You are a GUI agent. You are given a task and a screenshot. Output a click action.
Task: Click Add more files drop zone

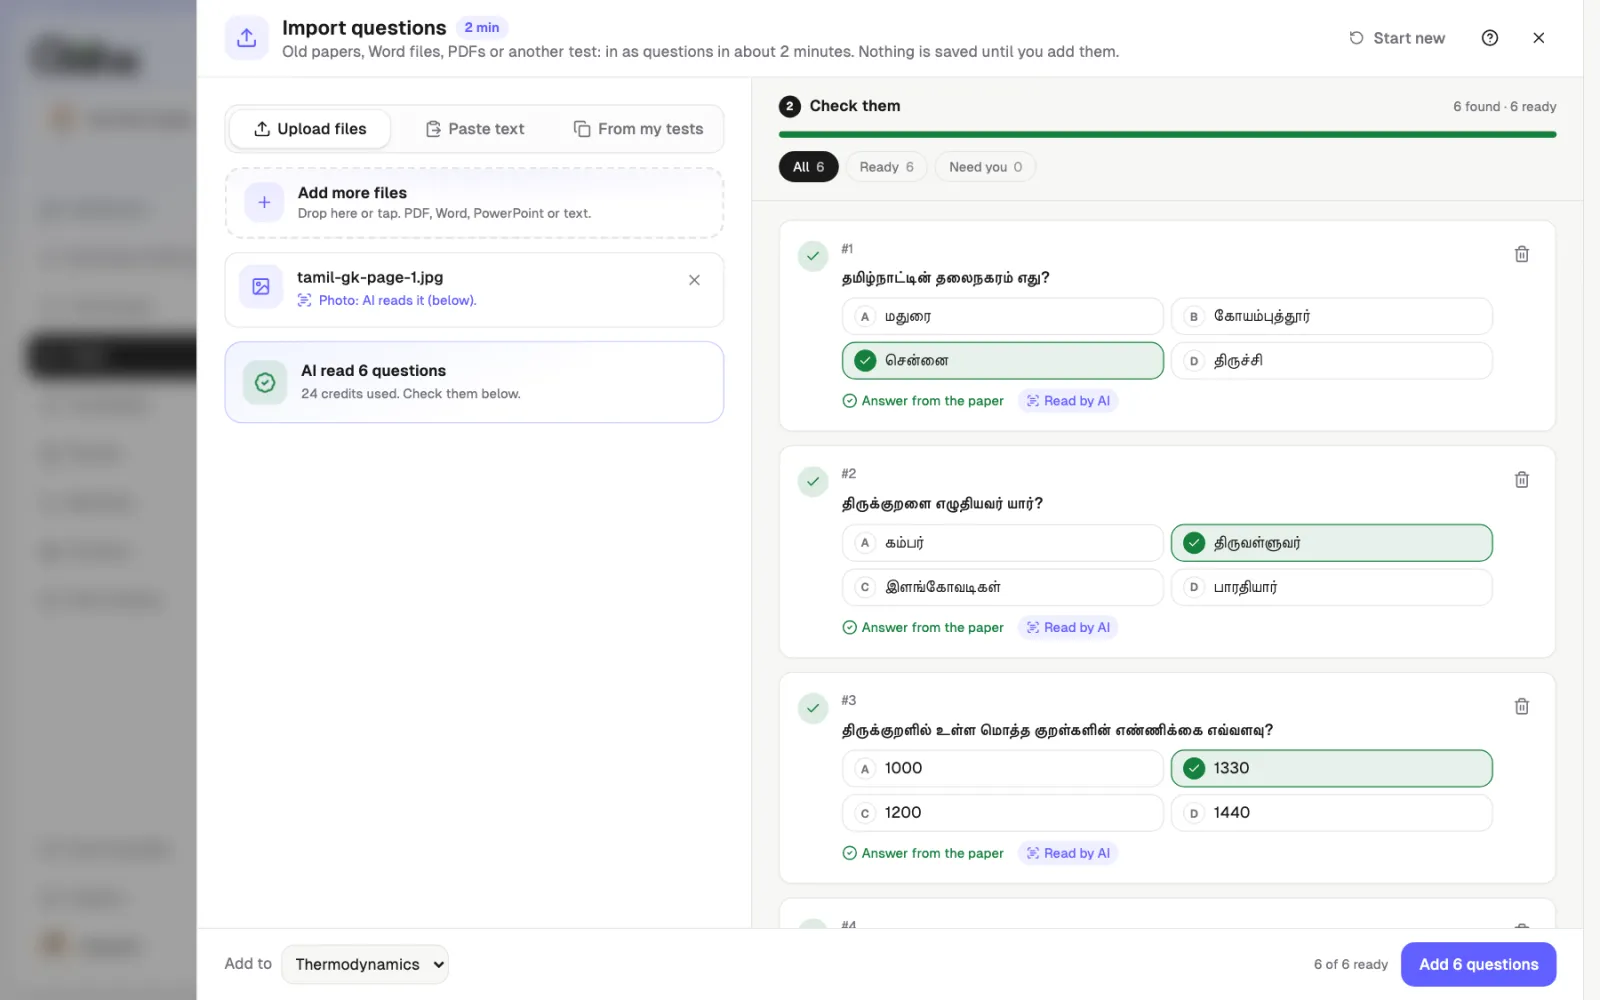(474, 202)
